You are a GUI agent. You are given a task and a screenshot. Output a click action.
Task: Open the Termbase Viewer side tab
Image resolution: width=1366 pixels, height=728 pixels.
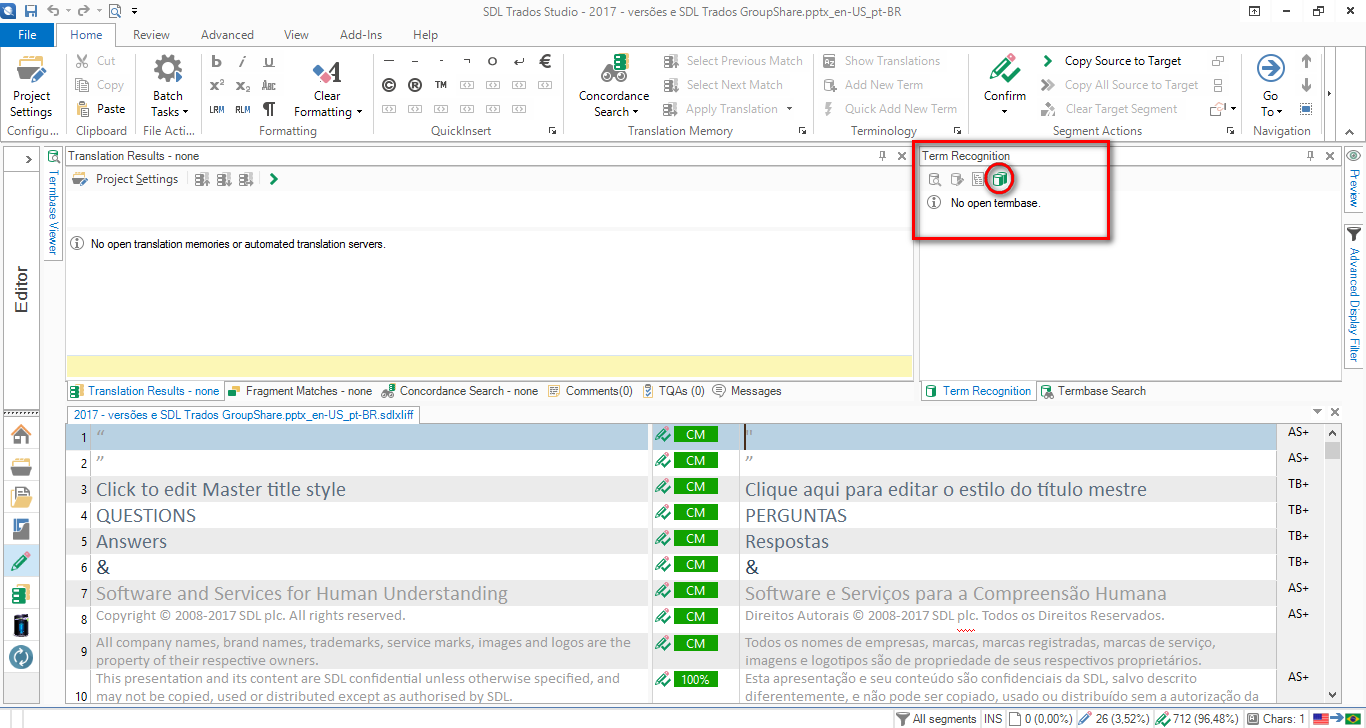54,203
